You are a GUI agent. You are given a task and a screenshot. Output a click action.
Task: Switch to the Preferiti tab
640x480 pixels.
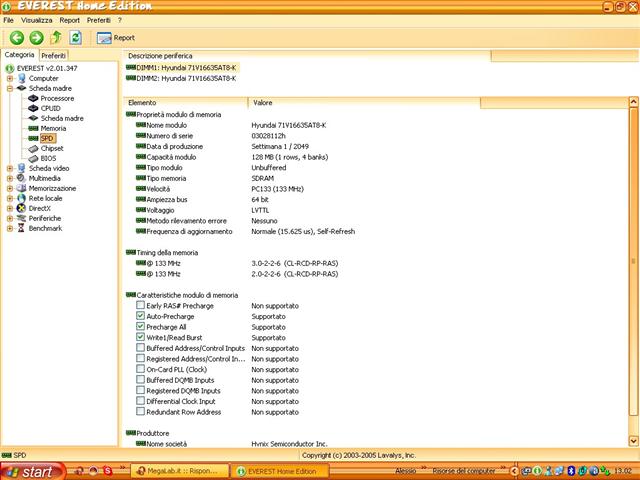(53, 56)
